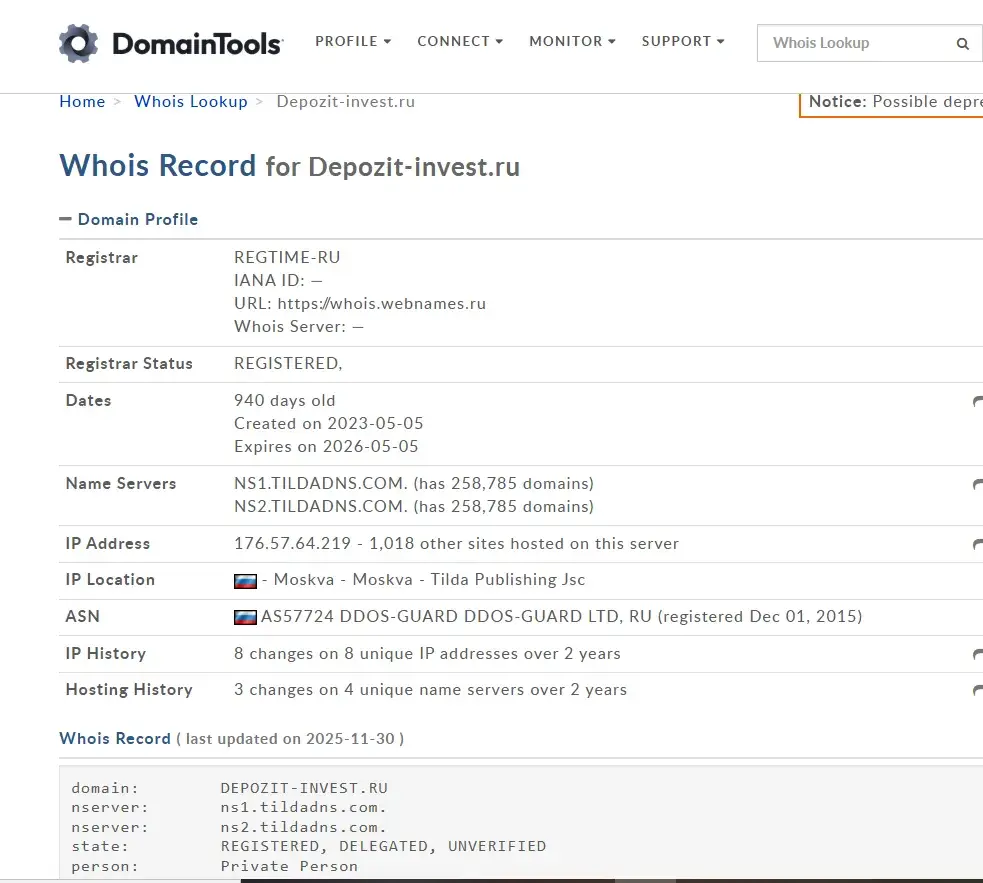Click the 'IANA ID: —' line
Screen dimensions: 983x883
[278, 281]
